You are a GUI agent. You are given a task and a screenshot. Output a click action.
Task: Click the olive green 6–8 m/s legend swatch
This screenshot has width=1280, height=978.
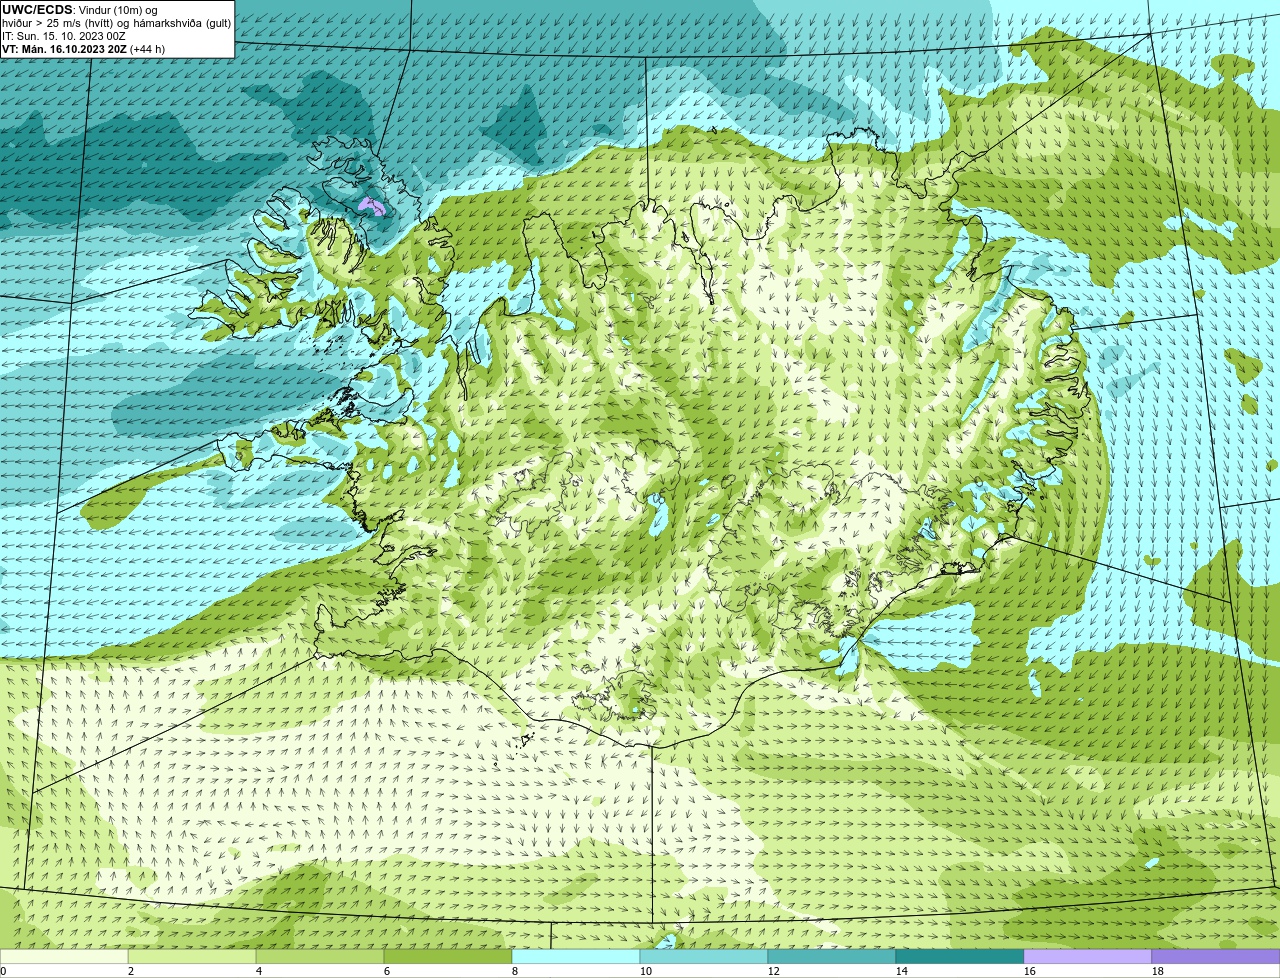tap(448, 956)
